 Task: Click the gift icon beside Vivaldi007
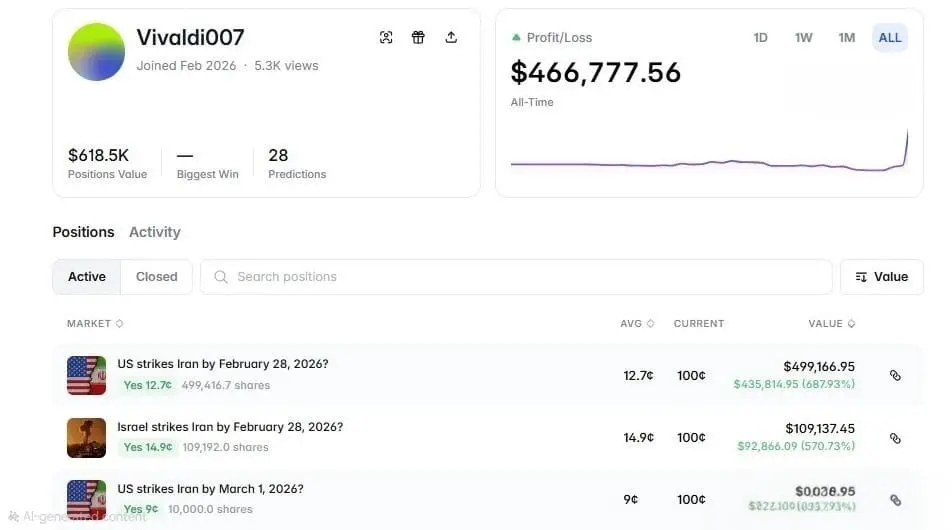[418, 37]
